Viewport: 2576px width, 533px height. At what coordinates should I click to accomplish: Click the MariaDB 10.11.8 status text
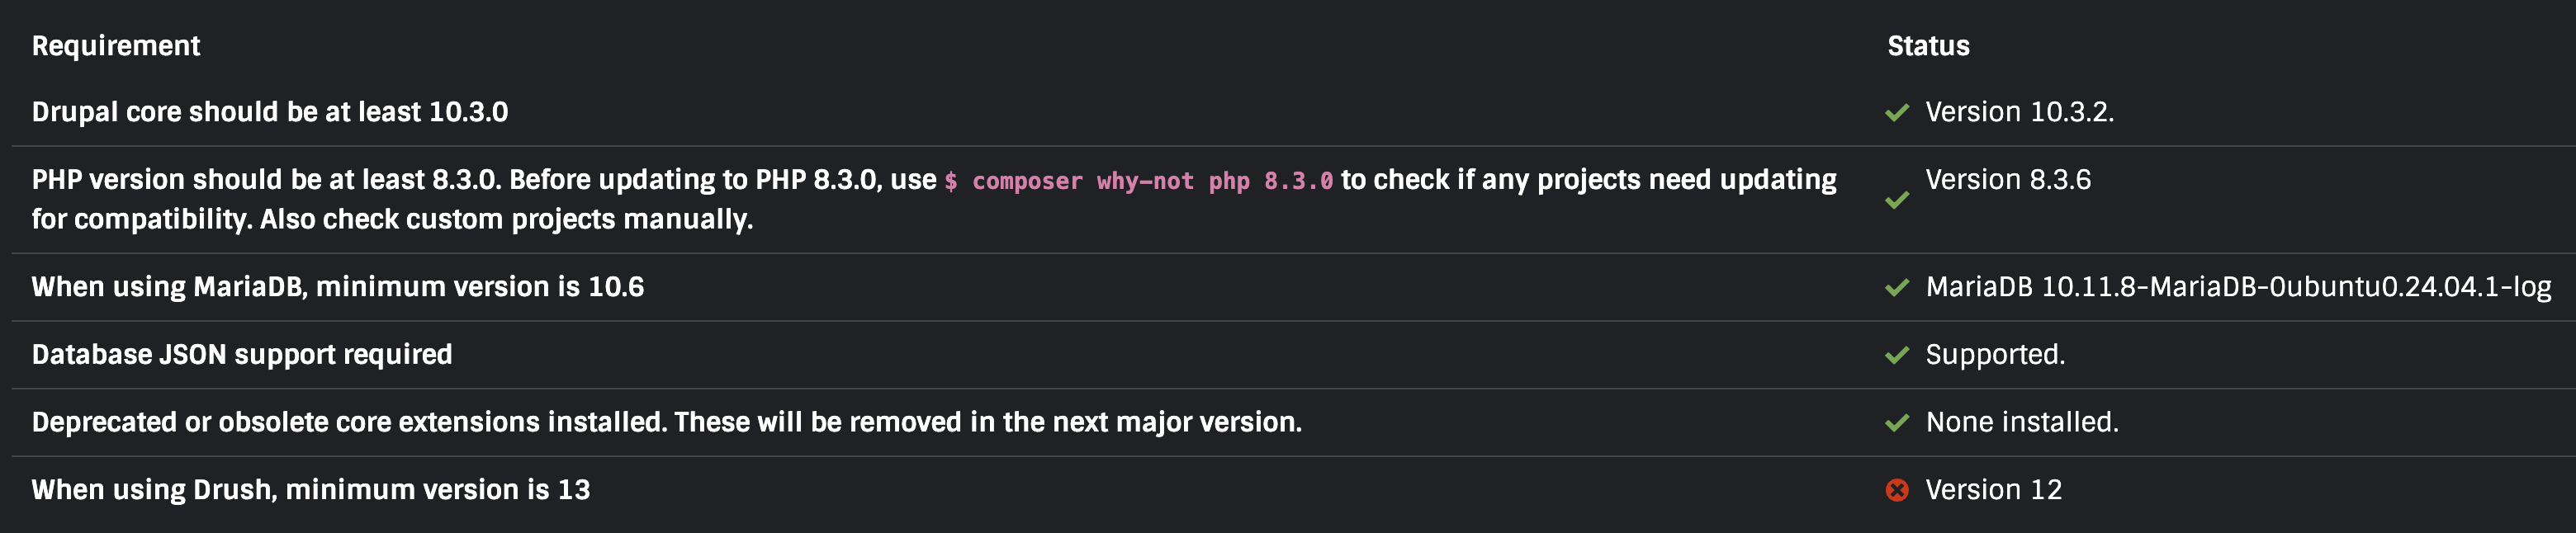pyautogui.click(x=2238, y=287)
